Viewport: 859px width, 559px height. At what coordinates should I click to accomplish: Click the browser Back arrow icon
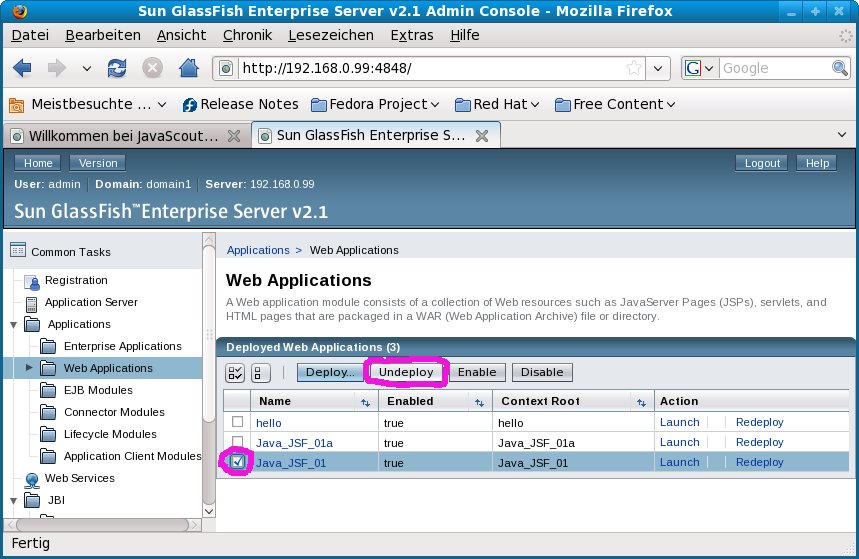(22, 68)
